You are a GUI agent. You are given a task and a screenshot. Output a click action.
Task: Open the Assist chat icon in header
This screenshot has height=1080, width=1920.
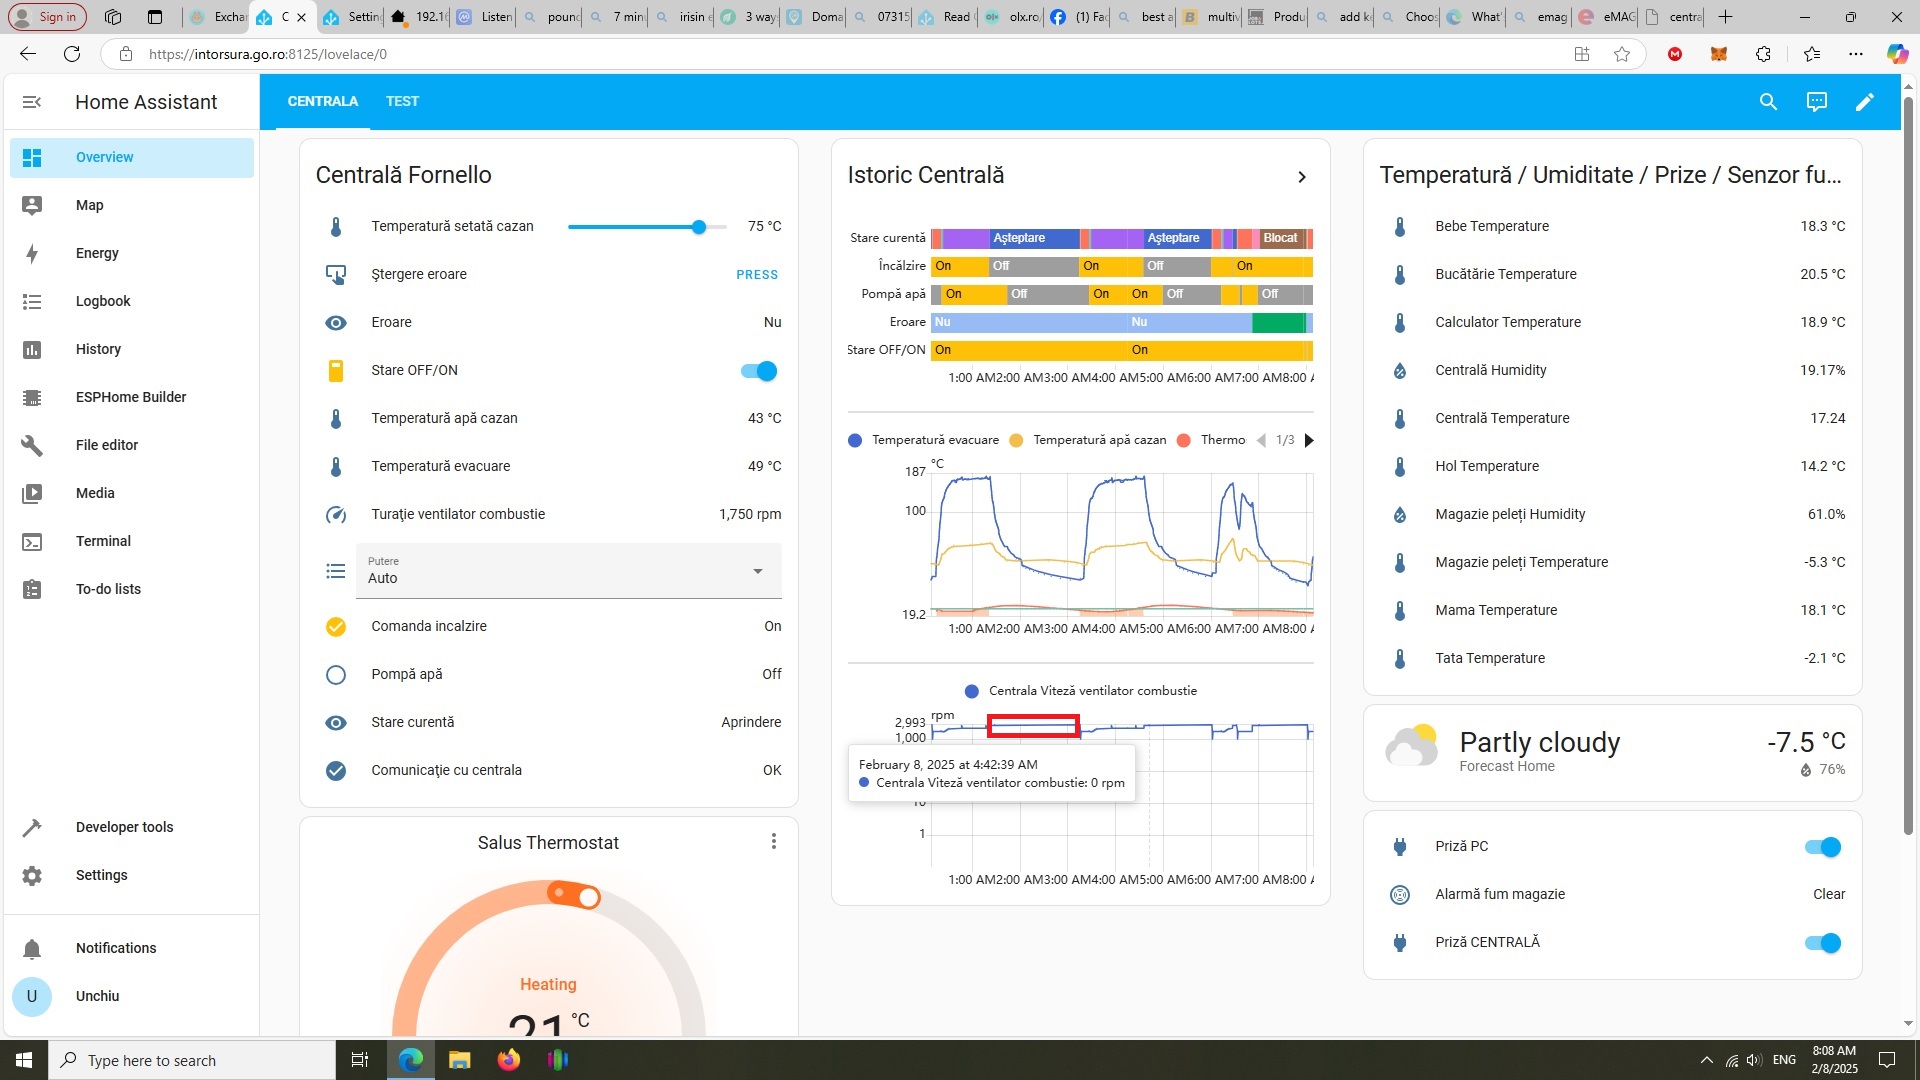click(1816, 101)
